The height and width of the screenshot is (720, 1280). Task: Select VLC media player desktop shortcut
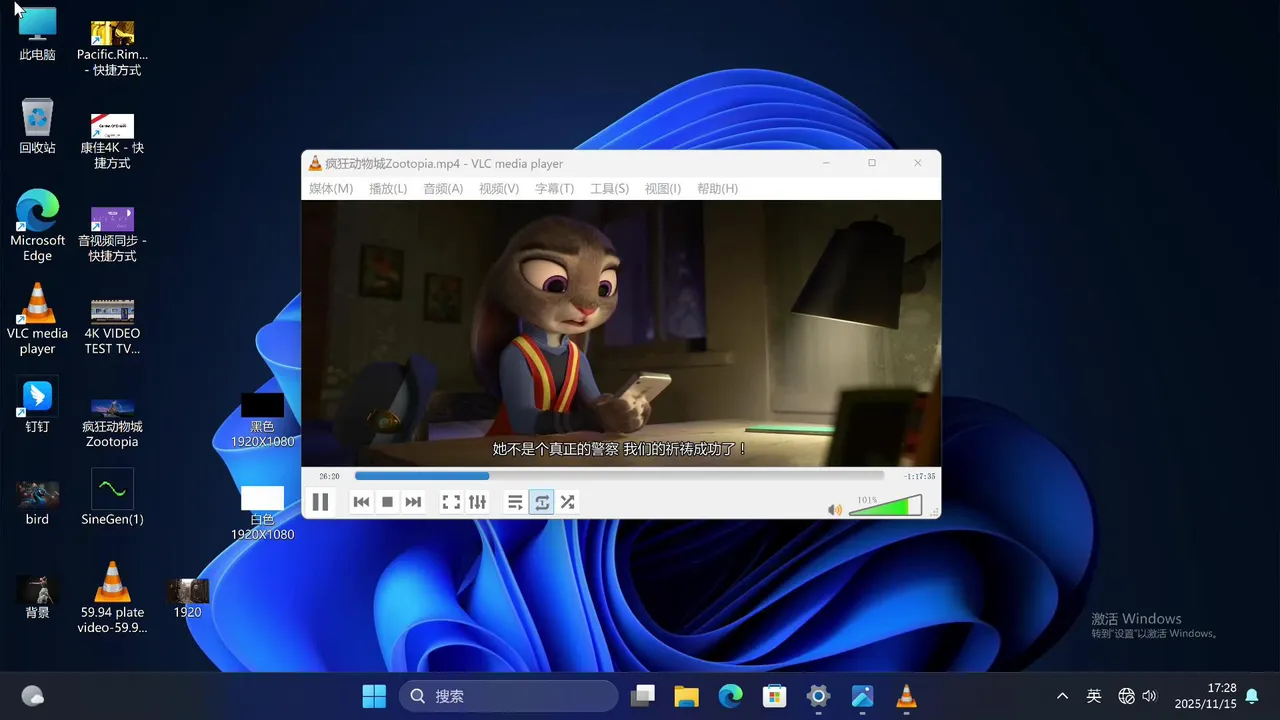click(37, 319)
